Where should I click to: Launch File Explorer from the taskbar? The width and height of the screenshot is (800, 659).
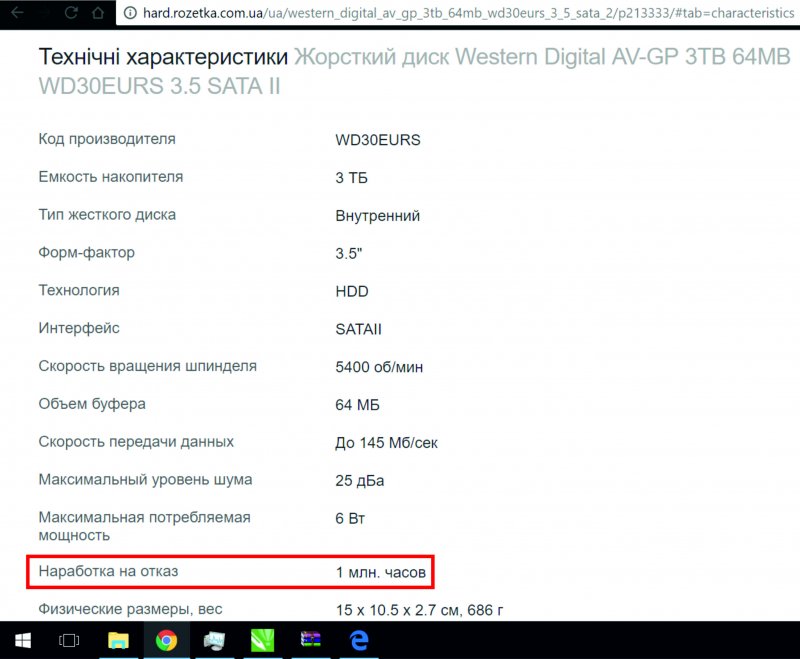tap(118, 640)
